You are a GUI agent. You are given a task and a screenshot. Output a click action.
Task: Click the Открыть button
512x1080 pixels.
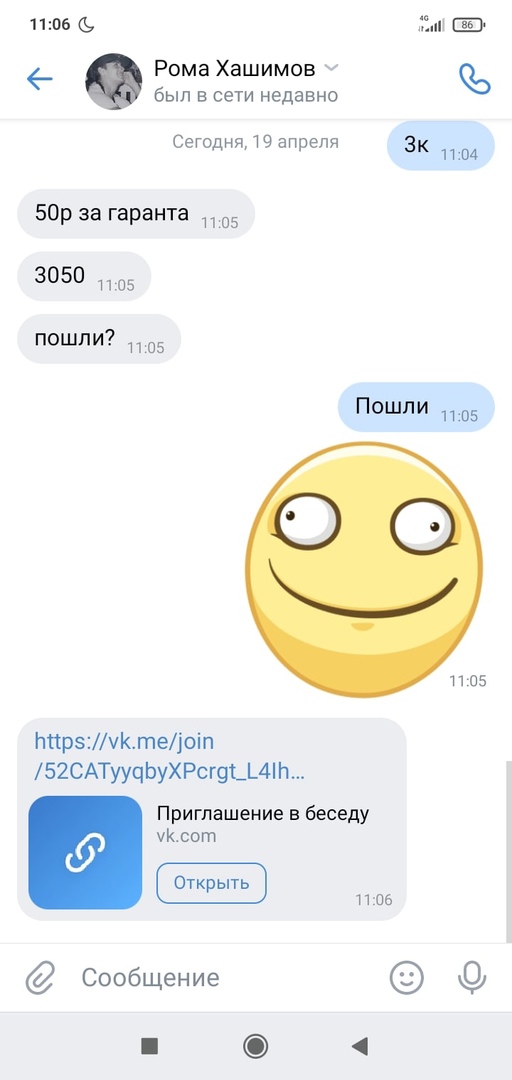pyautogui.click(x=211, y=883)
